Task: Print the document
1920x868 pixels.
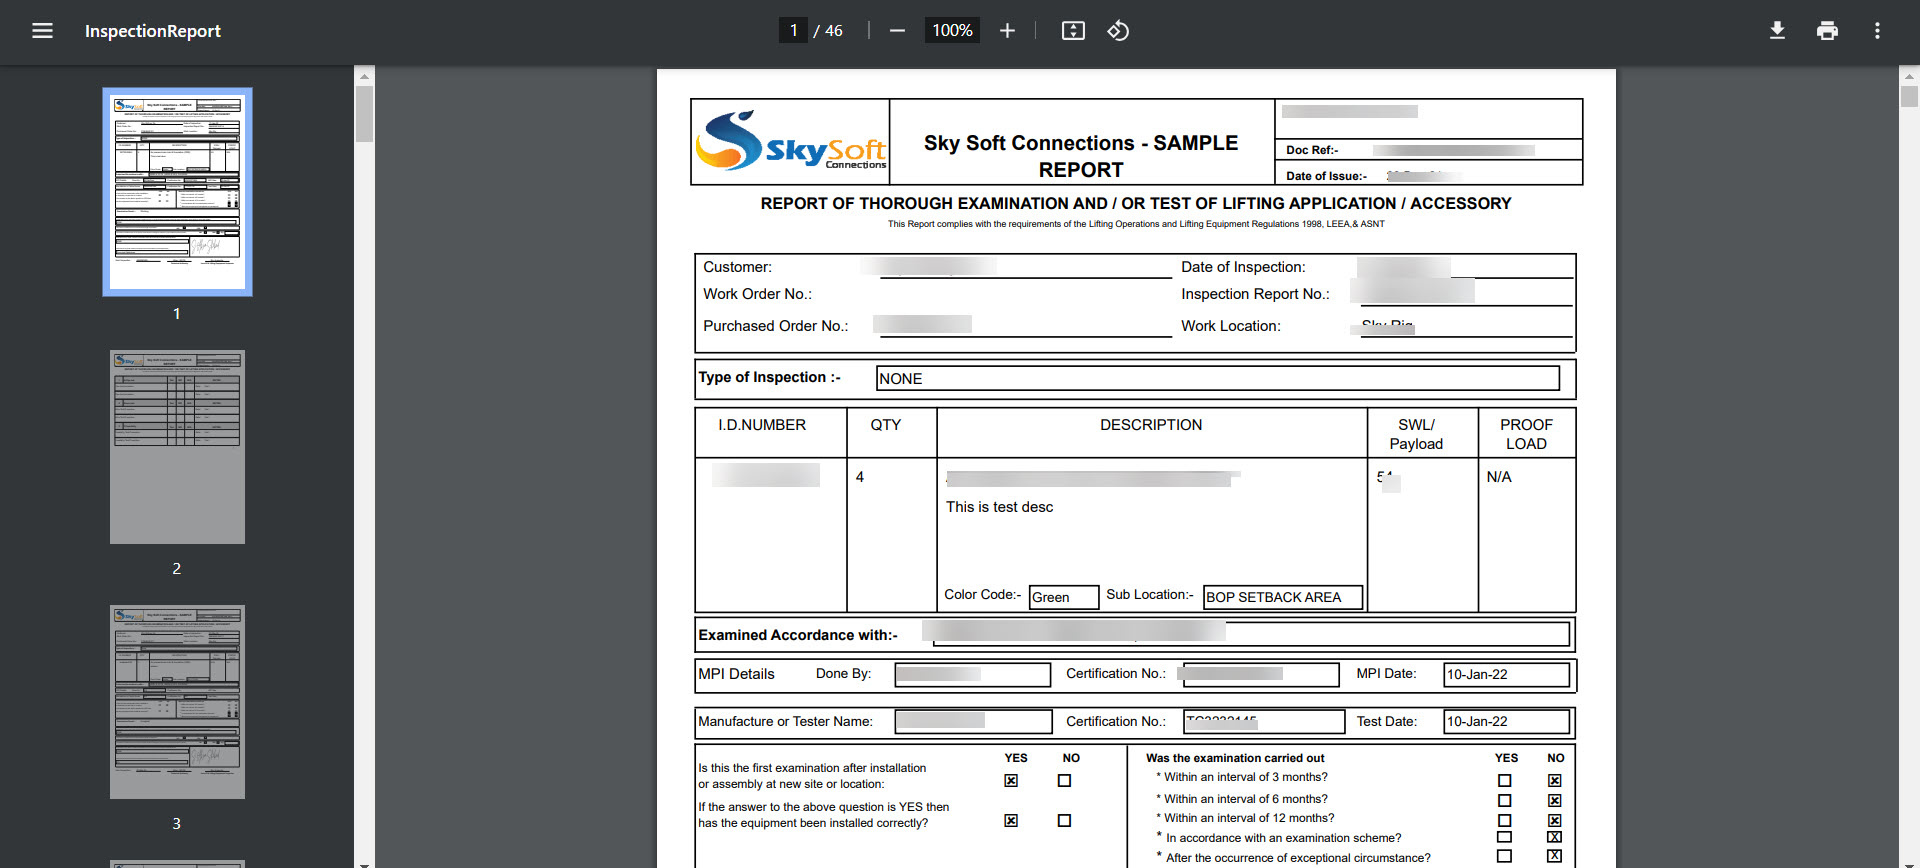Action: pos(1827,31)
